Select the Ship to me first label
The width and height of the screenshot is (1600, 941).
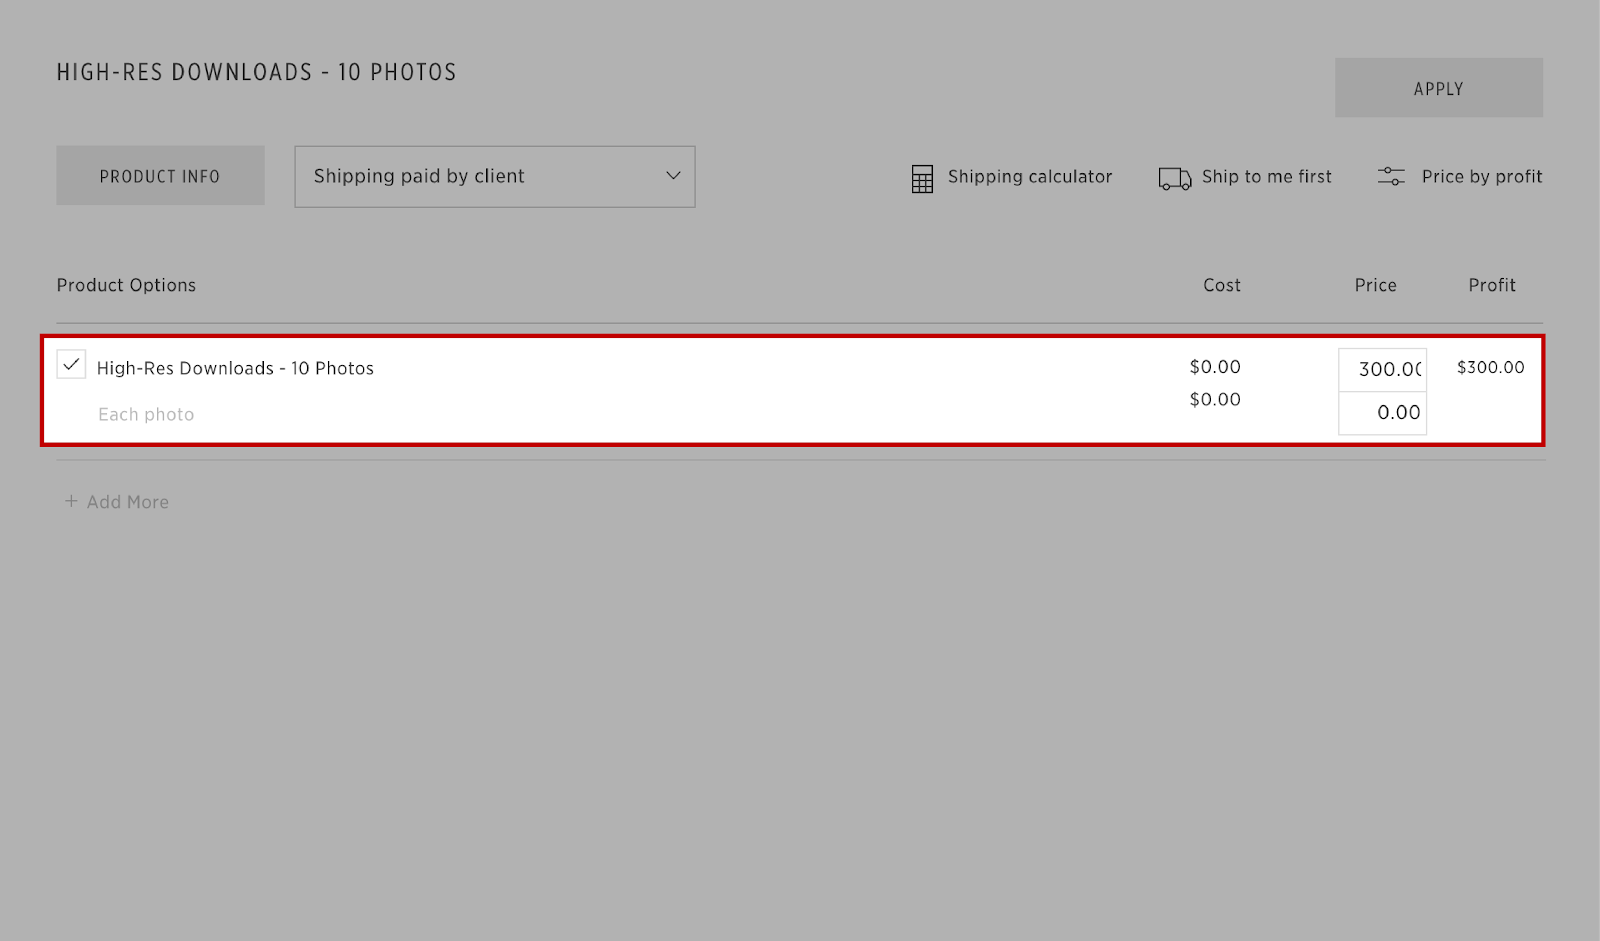[1266, 177]
